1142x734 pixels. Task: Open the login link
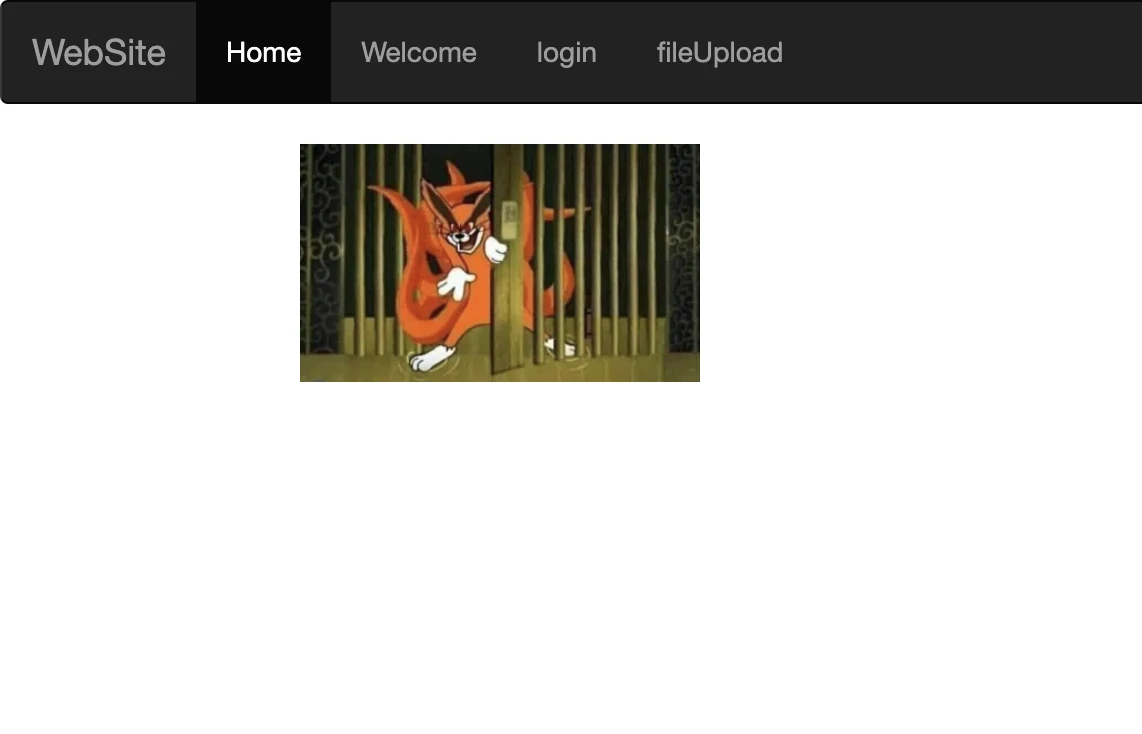pos(567,52)
